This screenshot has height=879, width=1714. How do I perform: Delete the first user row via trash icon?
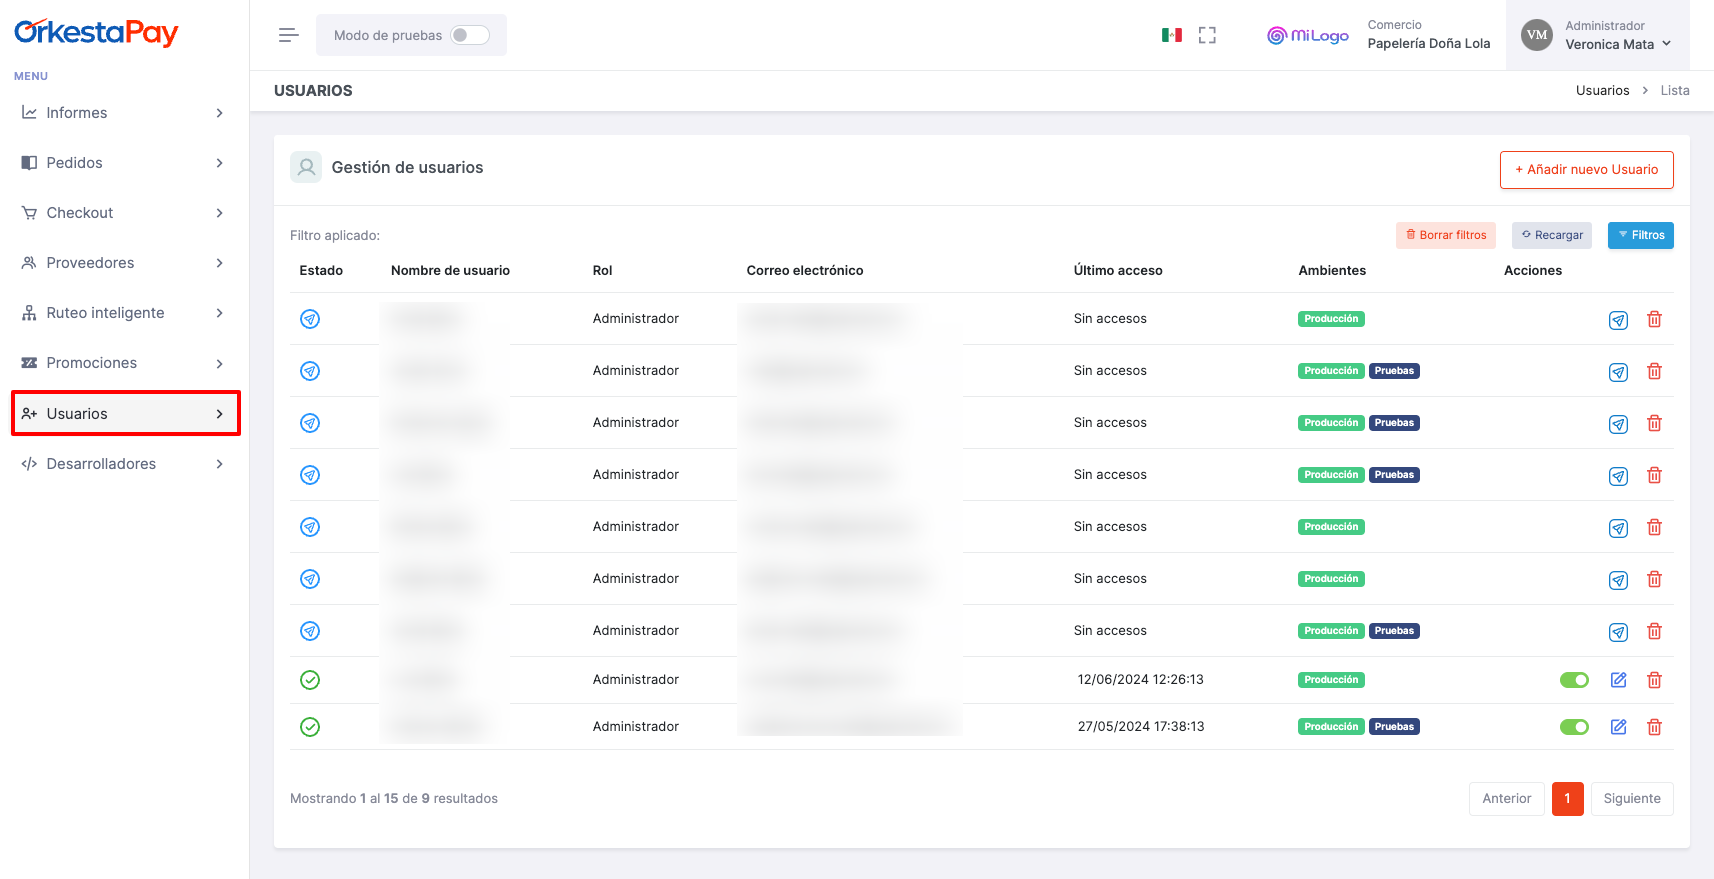(1655, 319)
